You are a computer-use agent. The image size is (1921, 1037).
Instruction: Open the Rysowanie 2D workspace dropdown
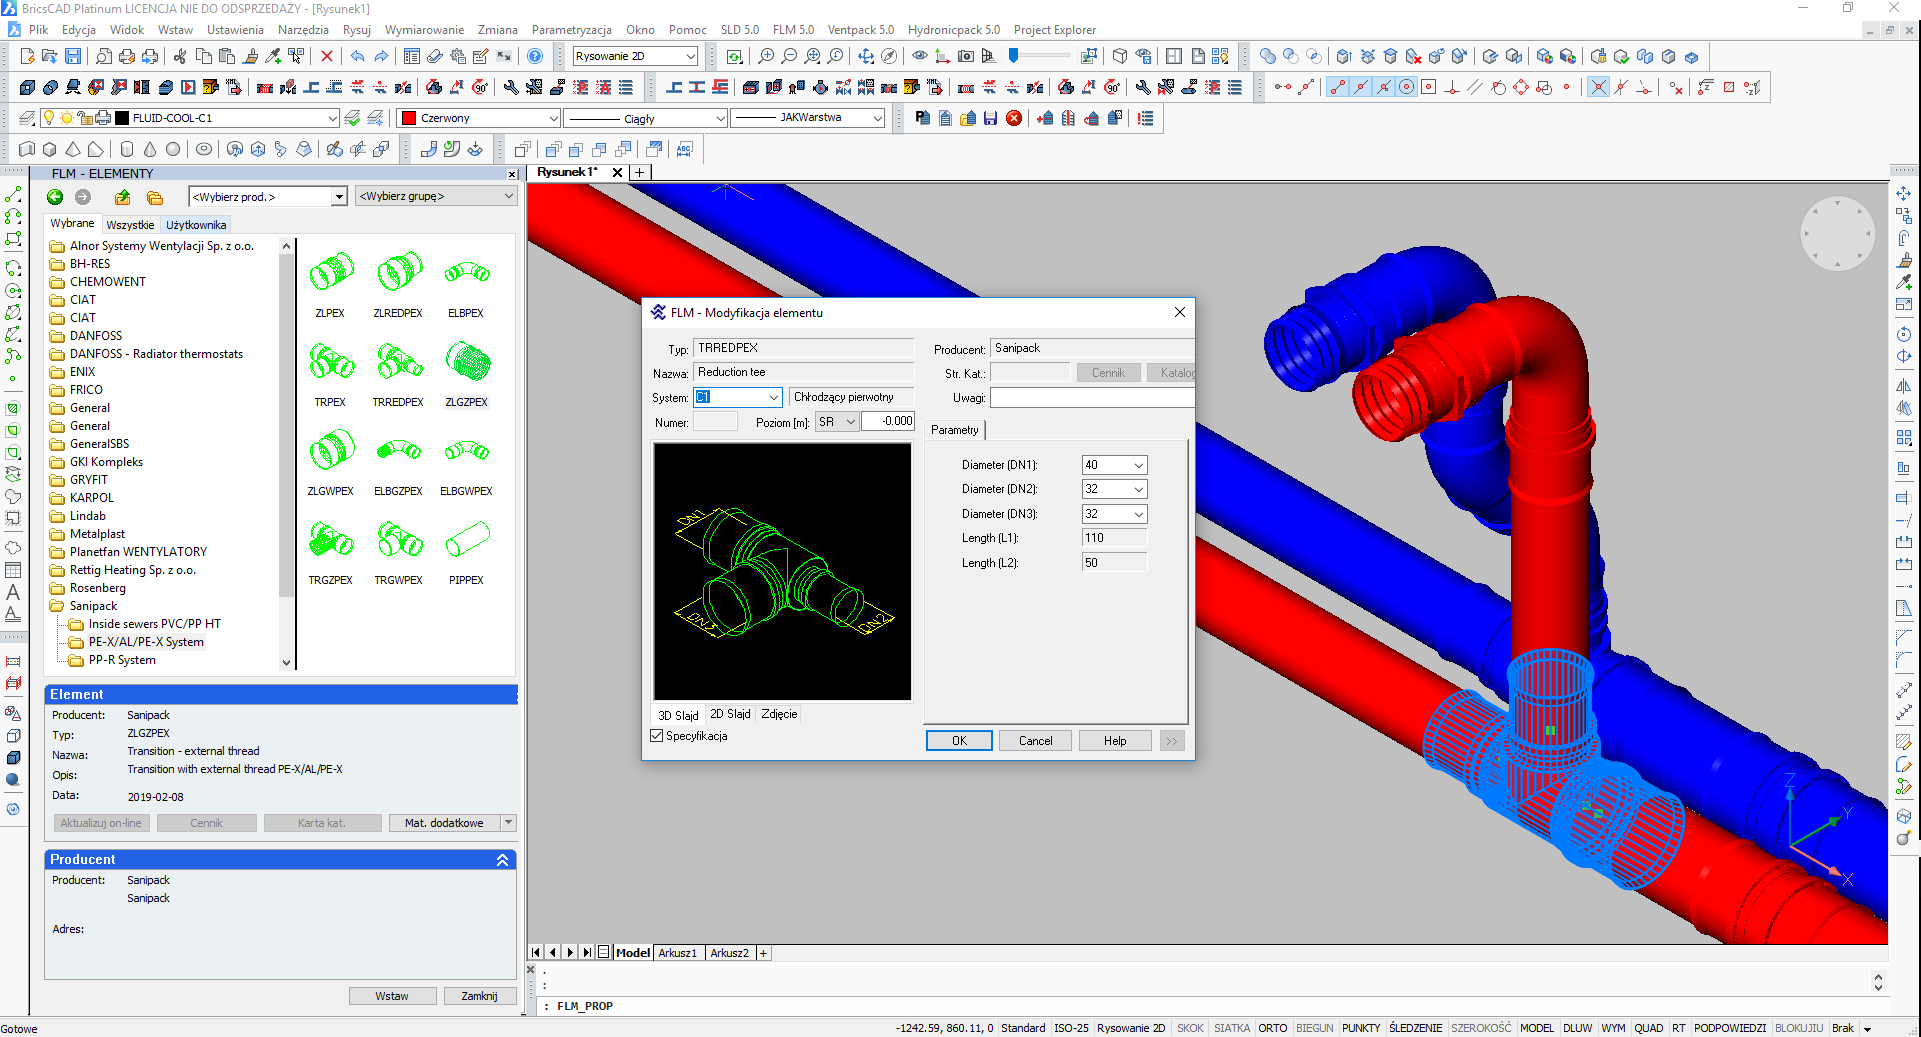tap(689, 57)
